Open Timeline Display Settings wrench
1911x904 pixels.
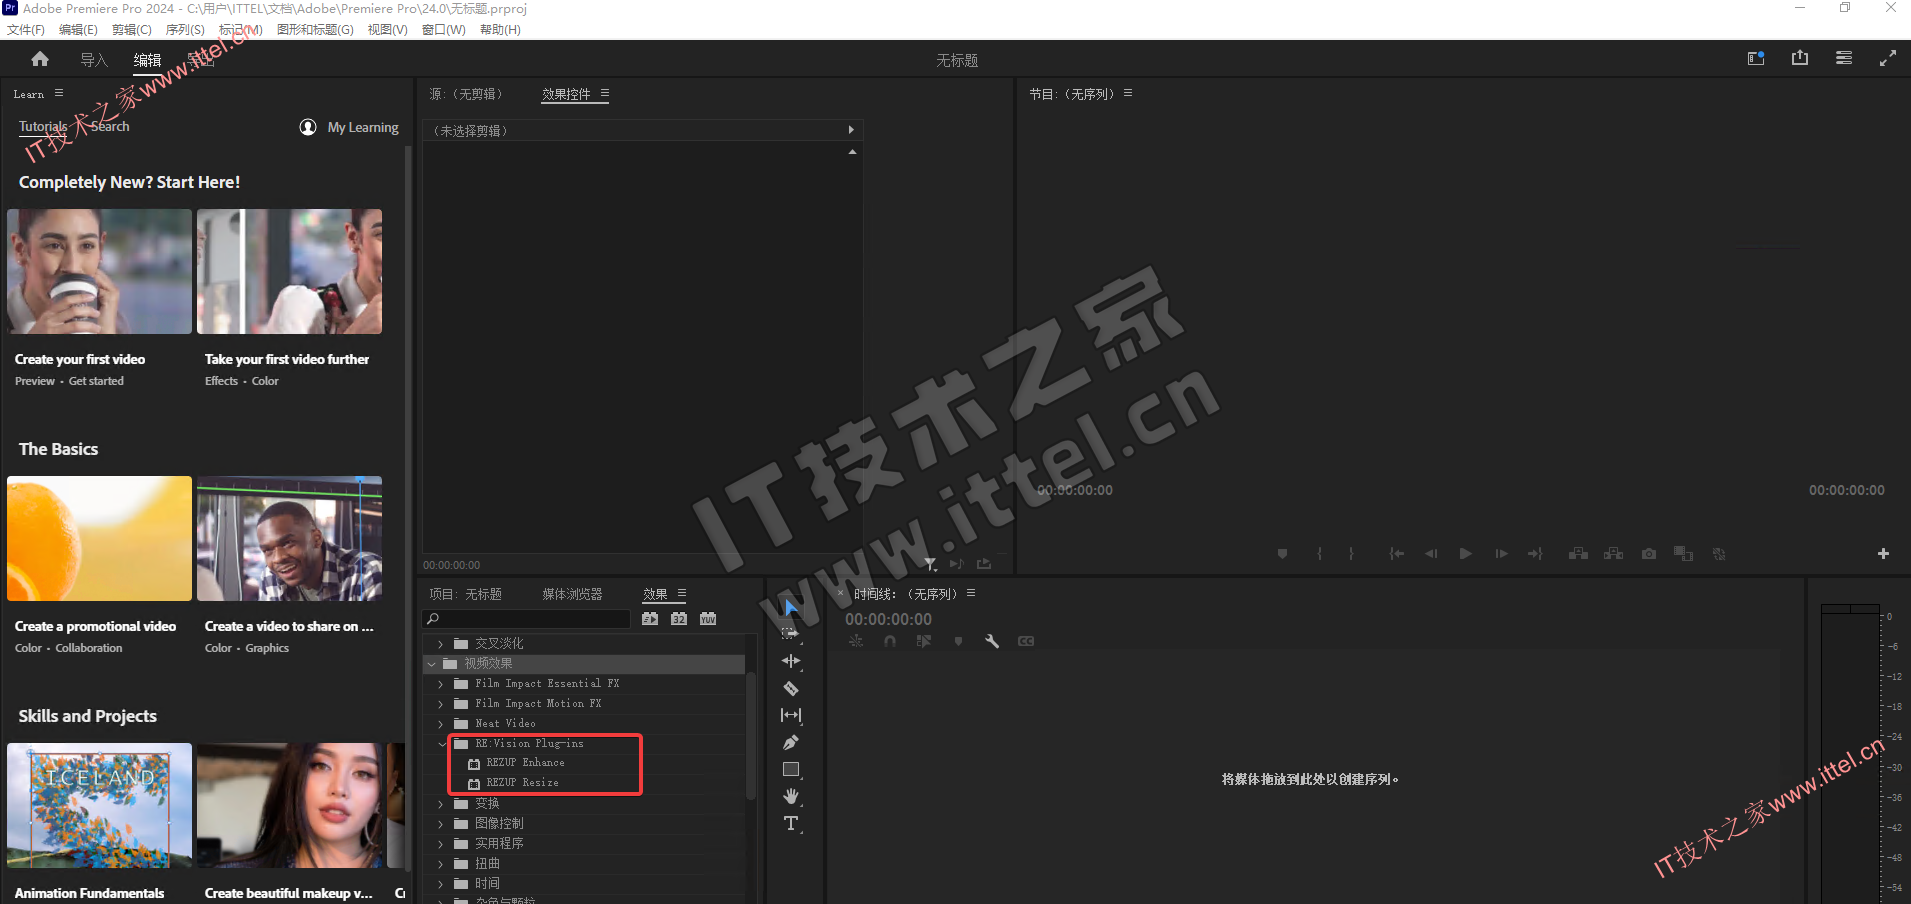click(x=992, y=641)
